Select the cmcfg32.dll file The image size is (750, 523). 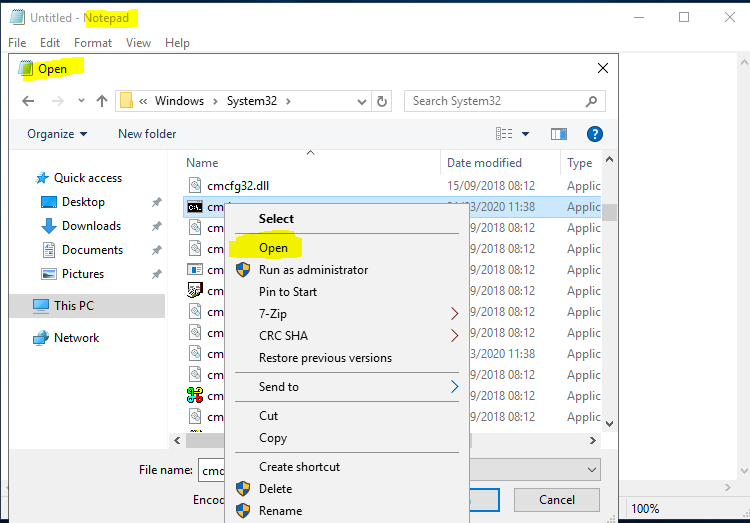pyautogui.click(x=238, y=186)
